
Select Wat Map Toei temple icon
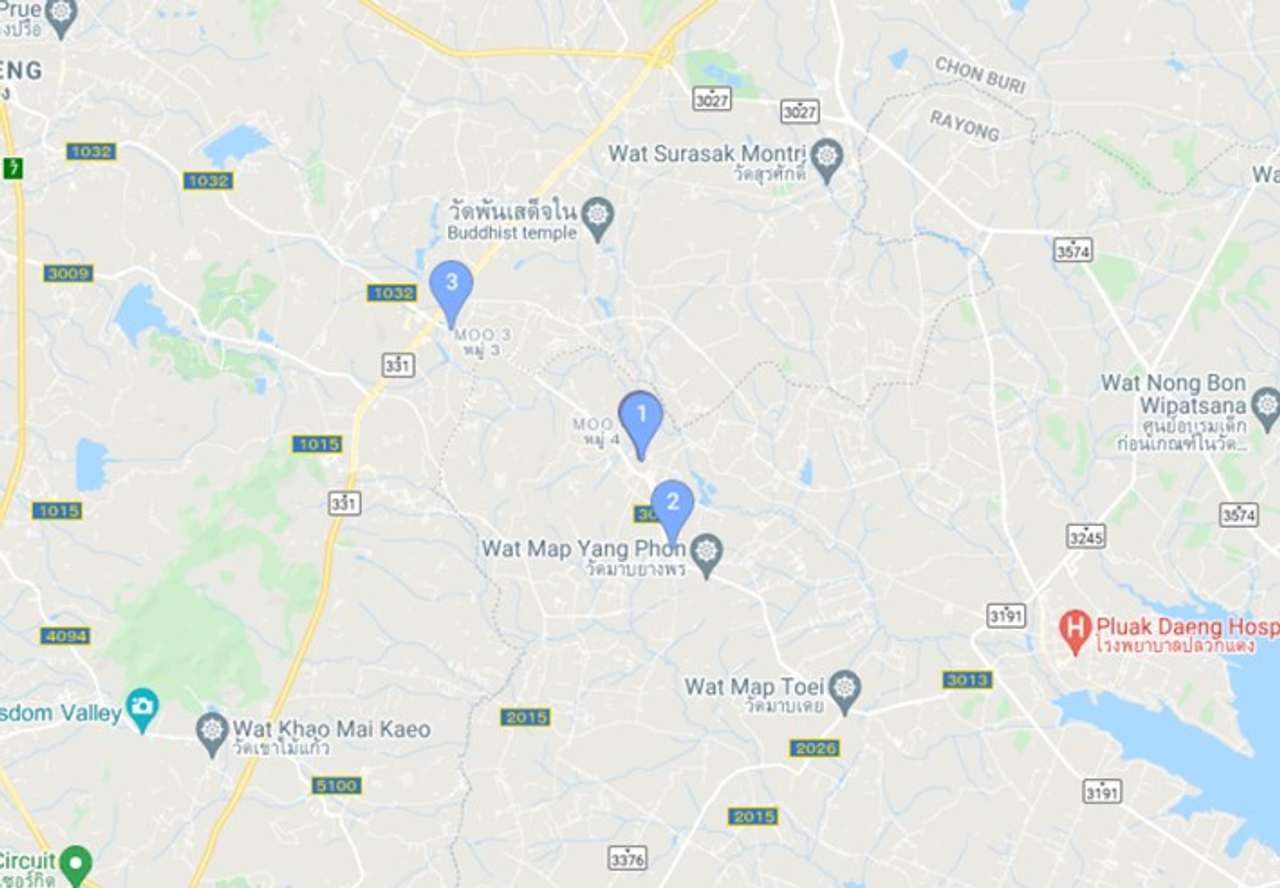(846, 693)
